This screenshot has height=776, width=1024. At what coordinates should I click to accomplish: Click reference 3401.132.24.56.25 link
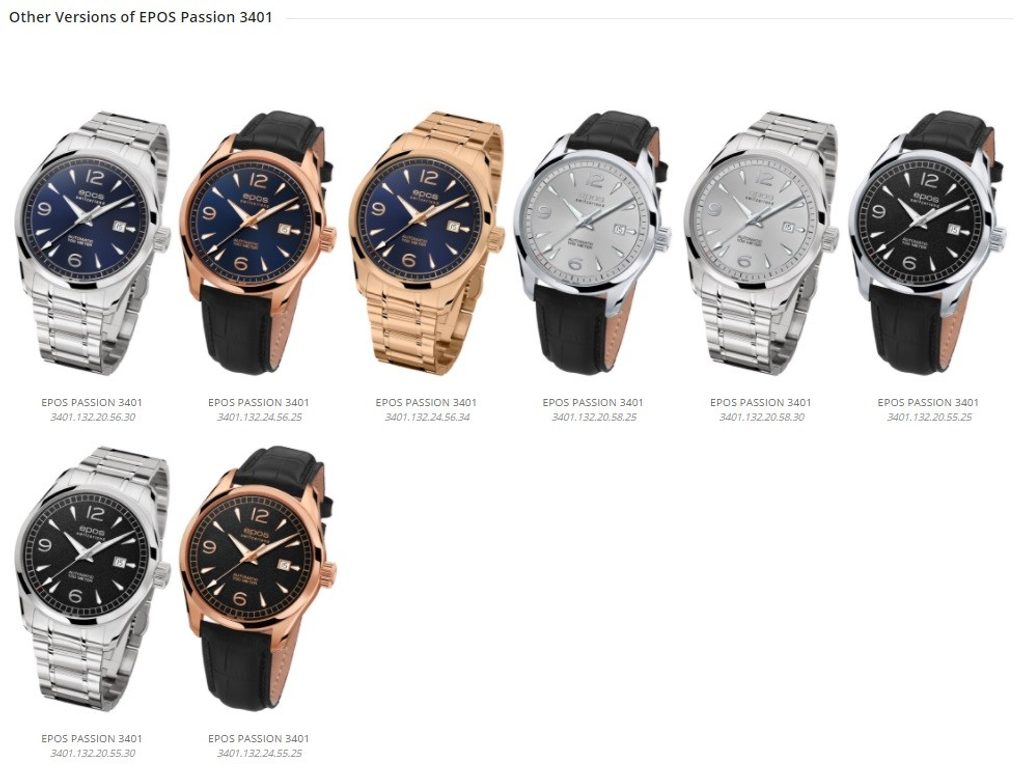point(259,417)
